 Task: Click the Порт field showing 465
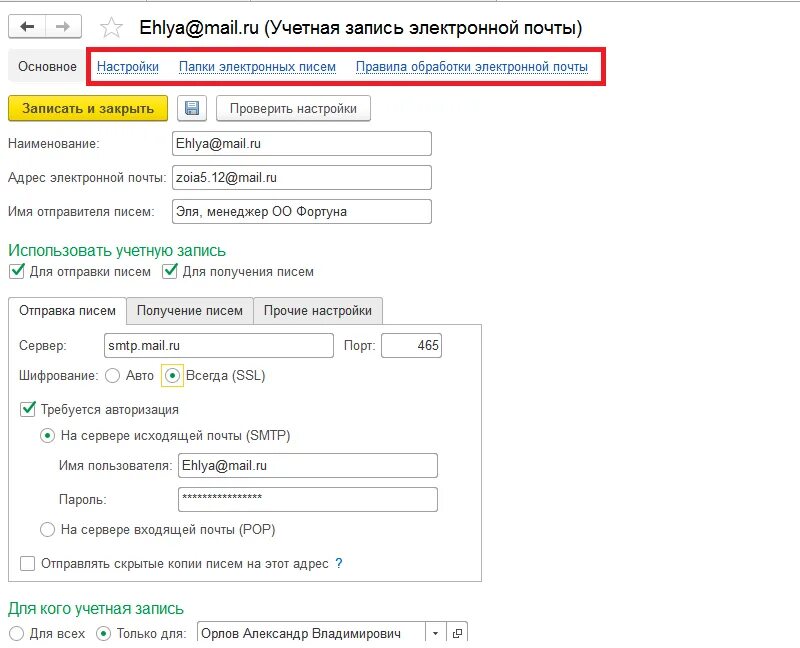pyautogui.click(x=411, y=345)
